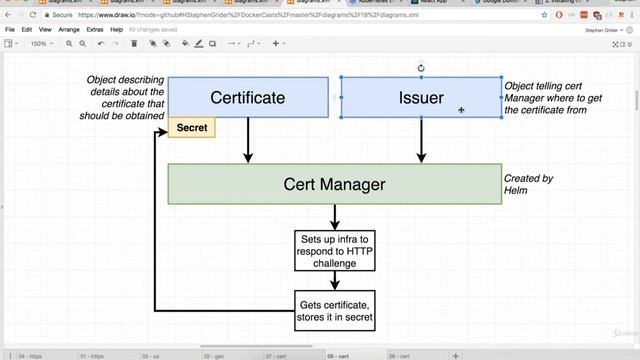
Task: Select the 'Sets up infra' box
Action: [x=335, y=251]
